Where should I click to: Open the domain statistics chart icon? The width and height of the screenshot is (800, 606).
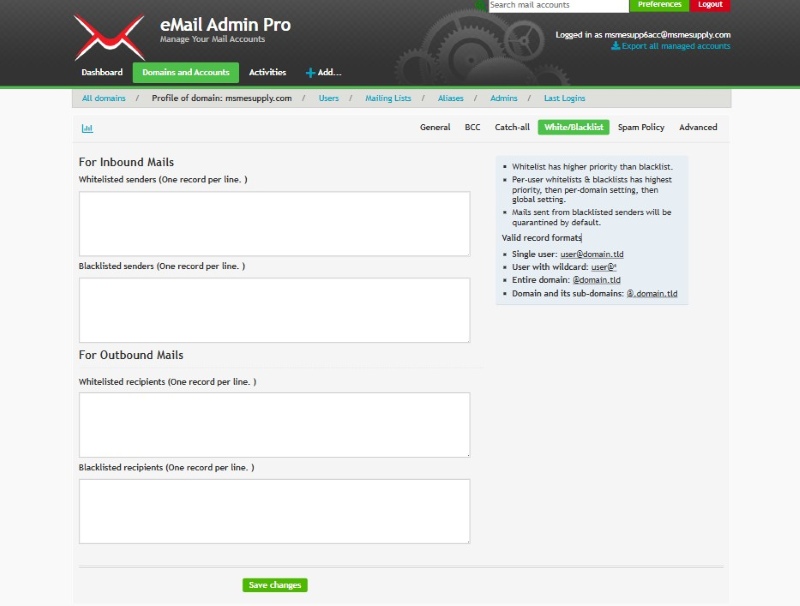point(87,128)
